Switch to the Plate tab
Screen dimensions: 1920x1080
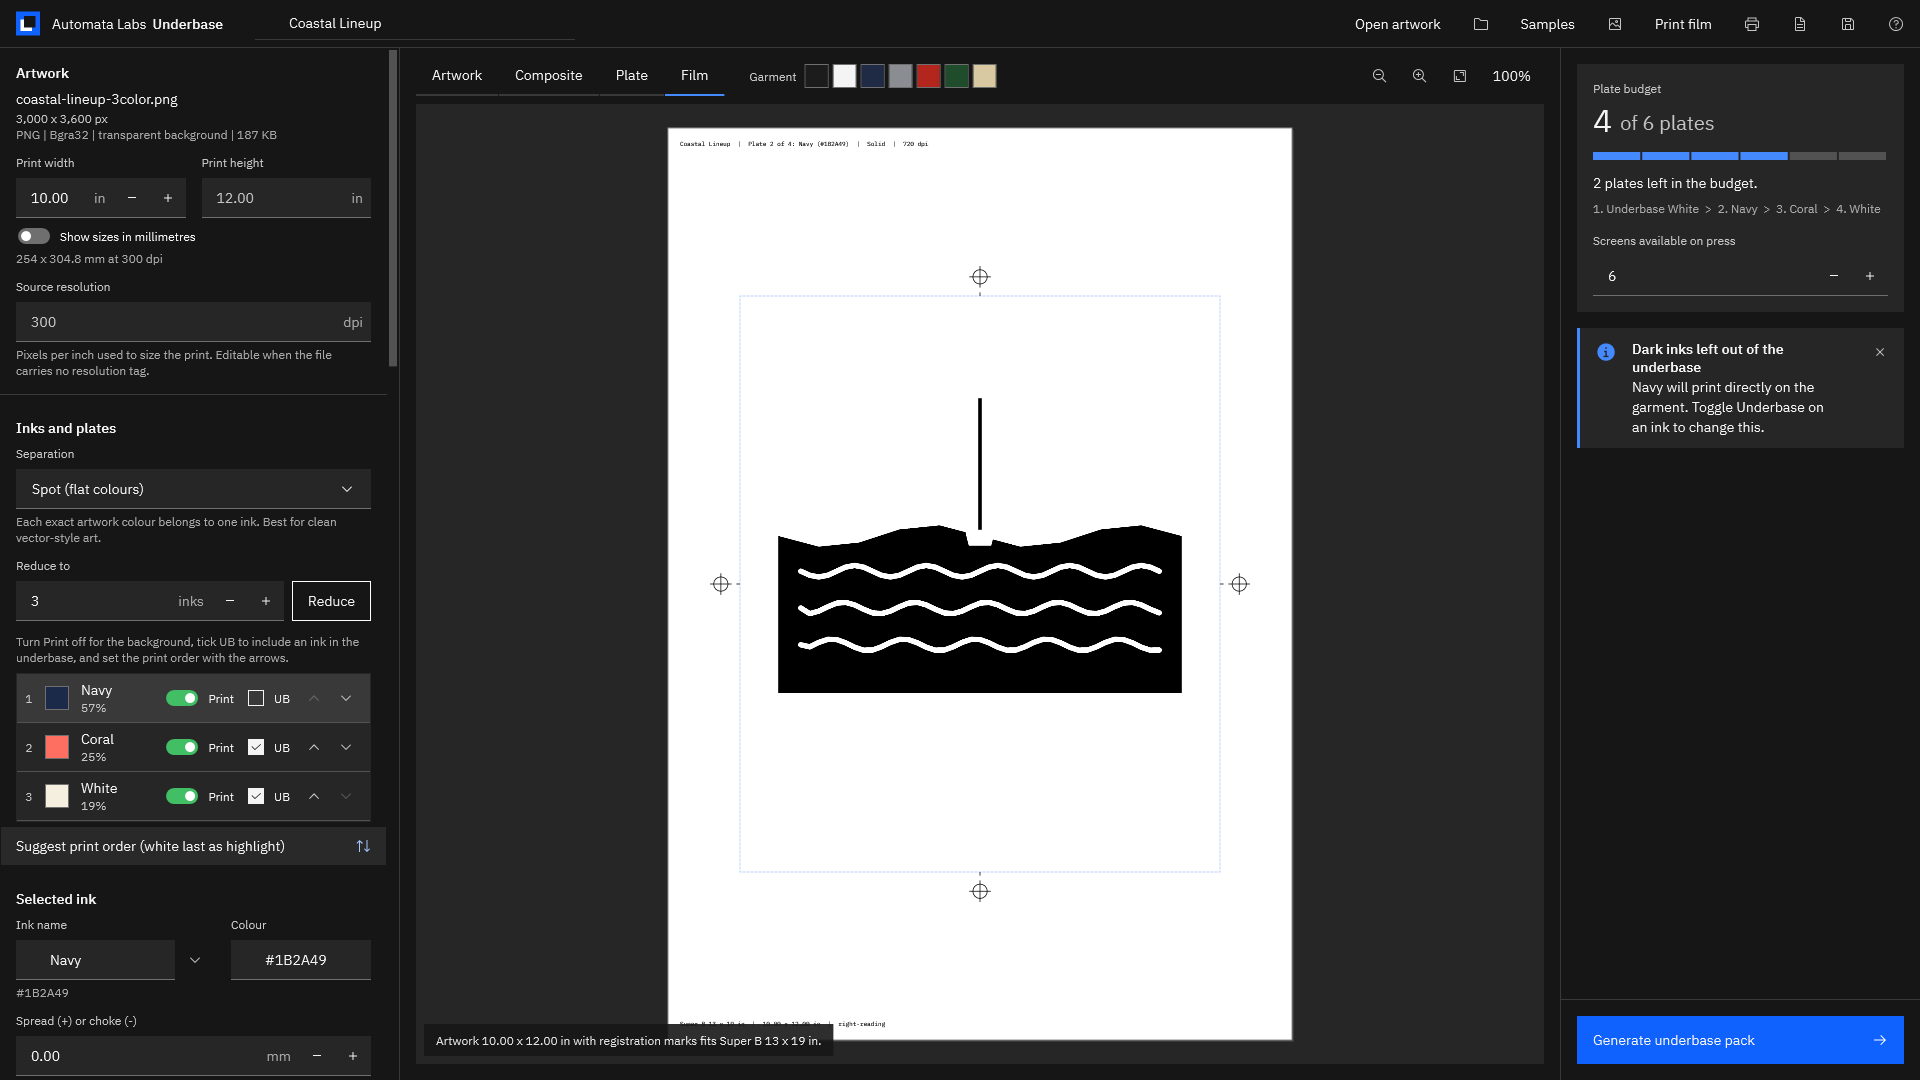pyautogui.click(x=631, y=76)
